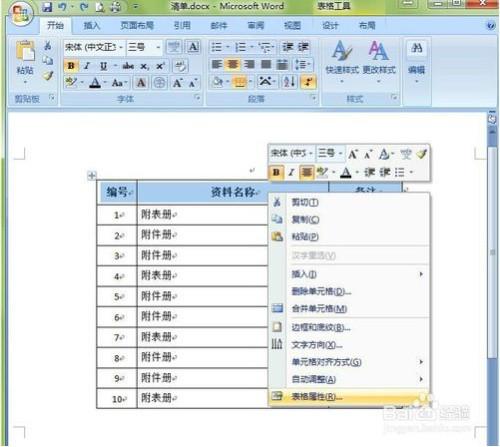
Task: Click the Change Styles icon
Action: (x=378, y=51)
